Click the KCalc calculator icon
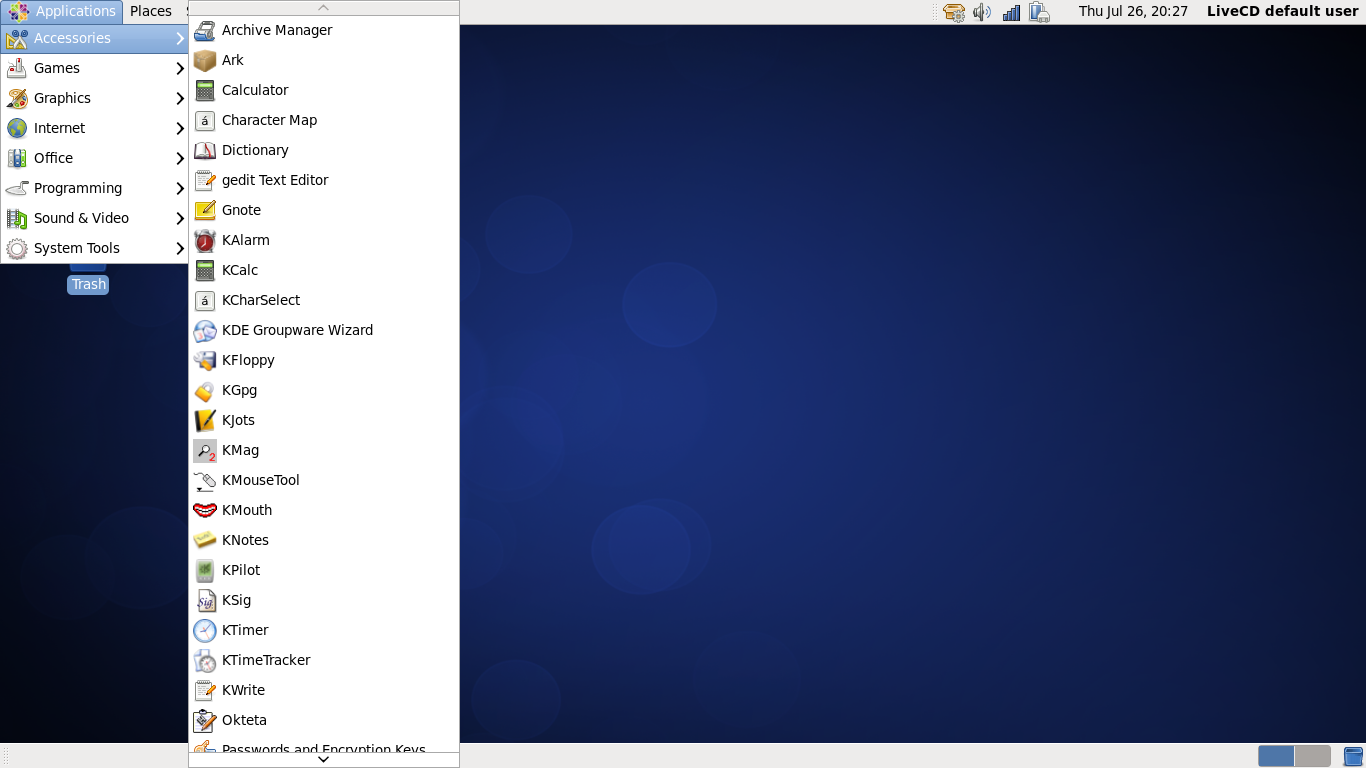Screen dimensions: 1366x768 click(205, 270)
